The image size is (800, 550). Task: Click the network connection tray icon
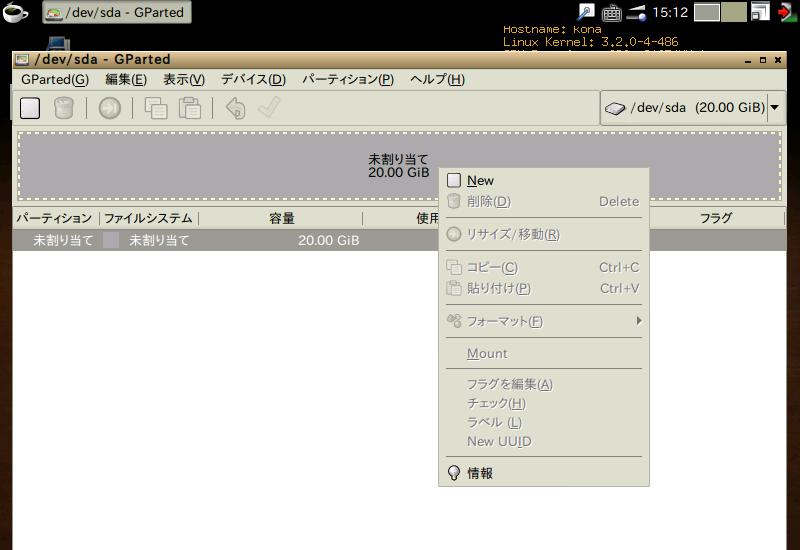pyautogui.click(x=636, y=12)
